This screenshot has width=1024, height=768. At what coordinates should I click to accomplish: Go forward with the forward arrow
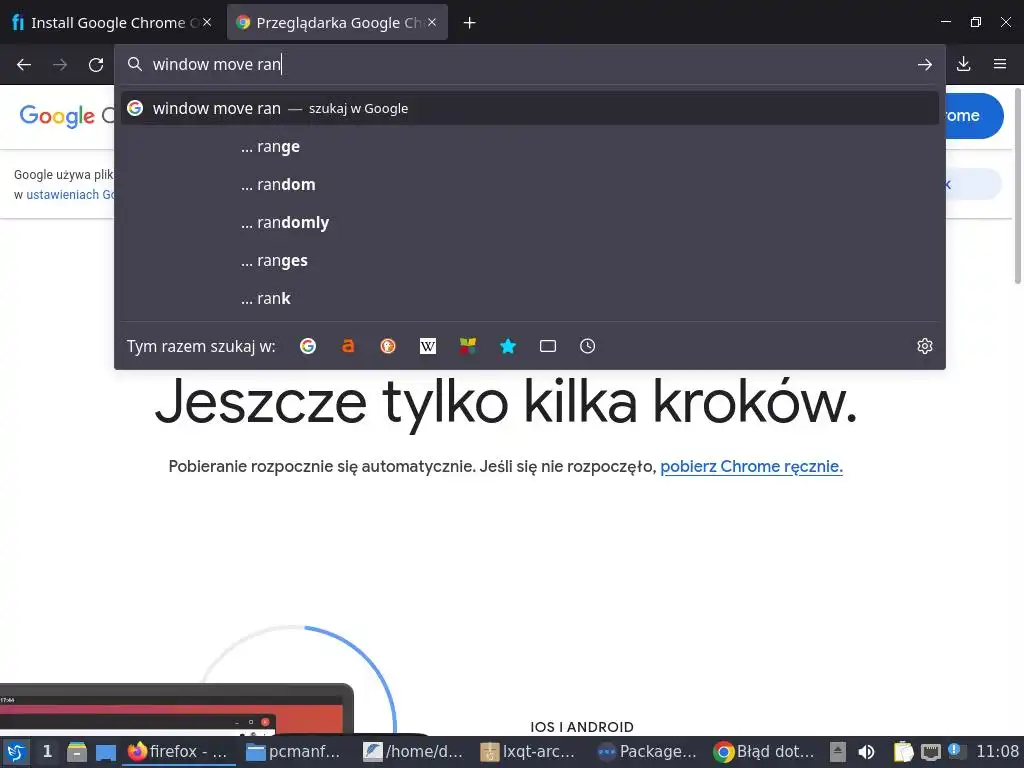coord(60,65)
